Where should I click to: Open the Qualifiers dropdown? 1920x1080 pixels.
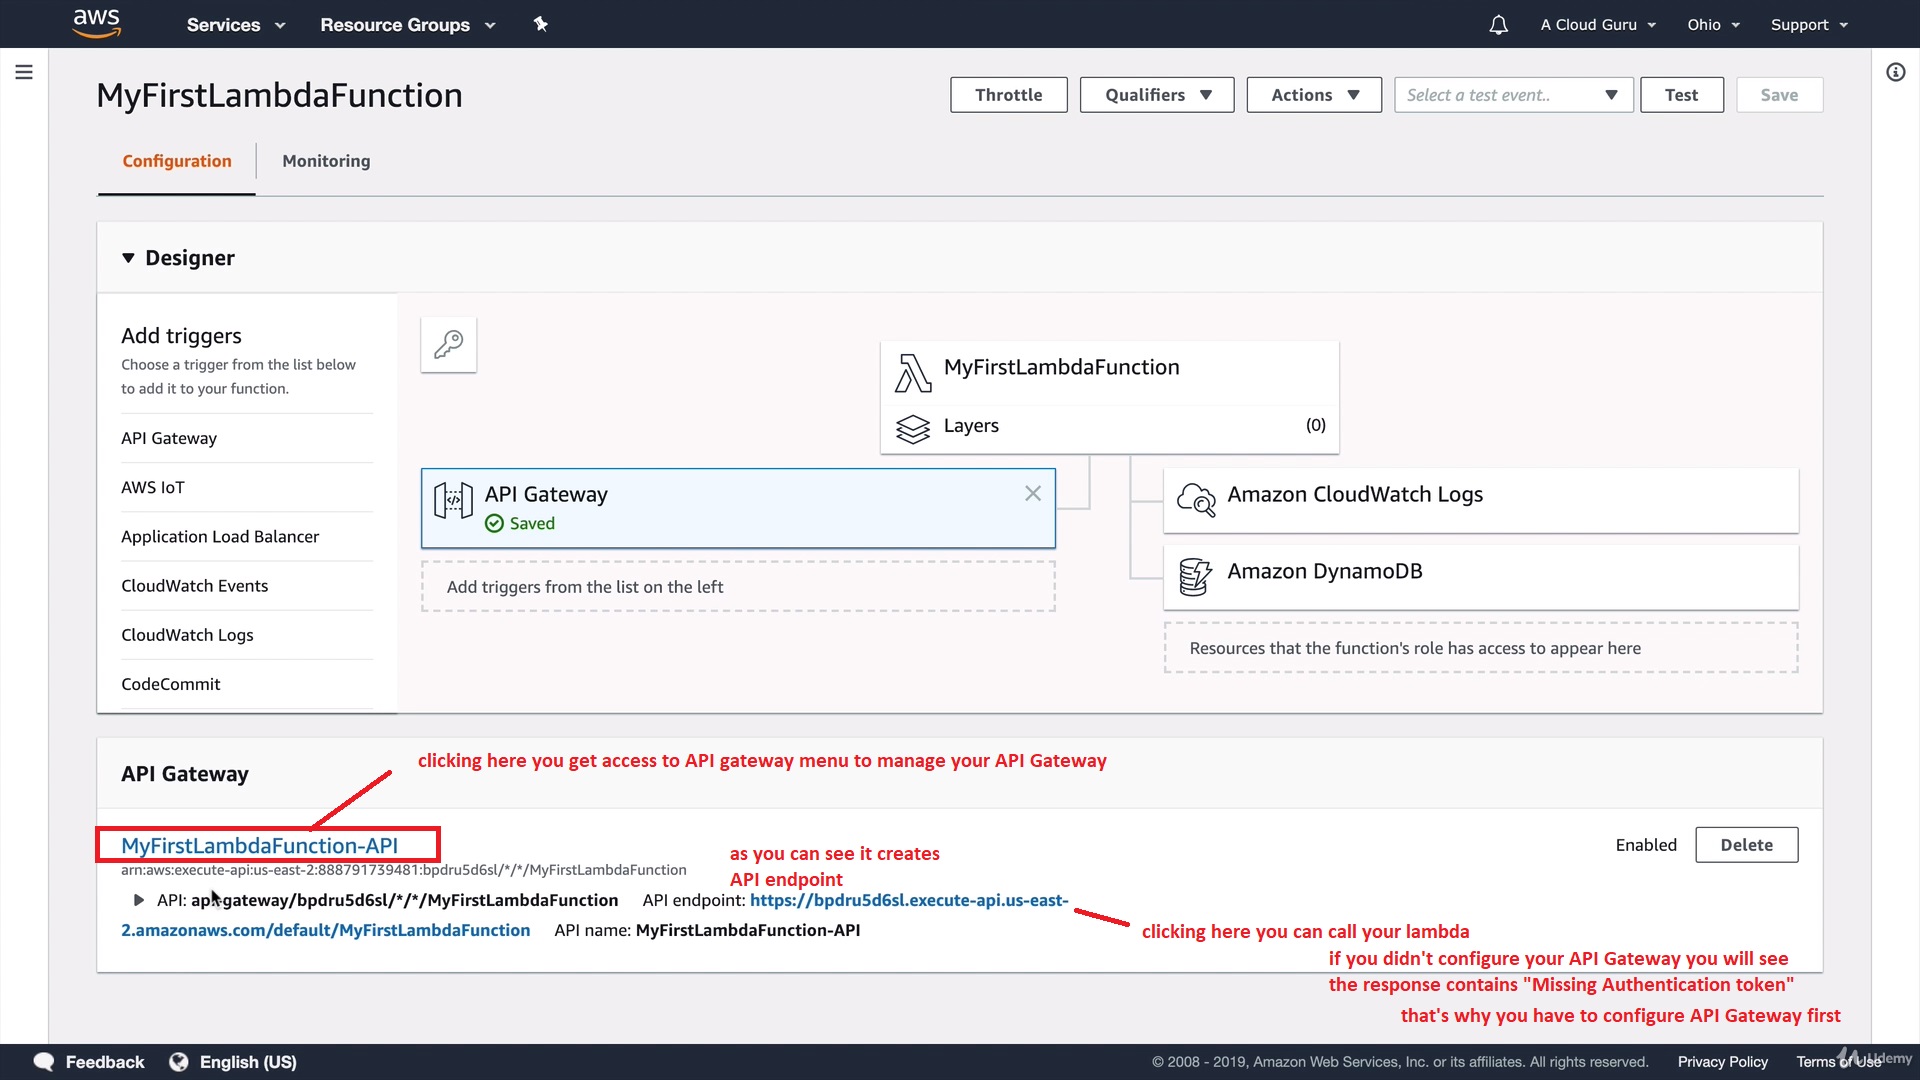[1157, 95]
